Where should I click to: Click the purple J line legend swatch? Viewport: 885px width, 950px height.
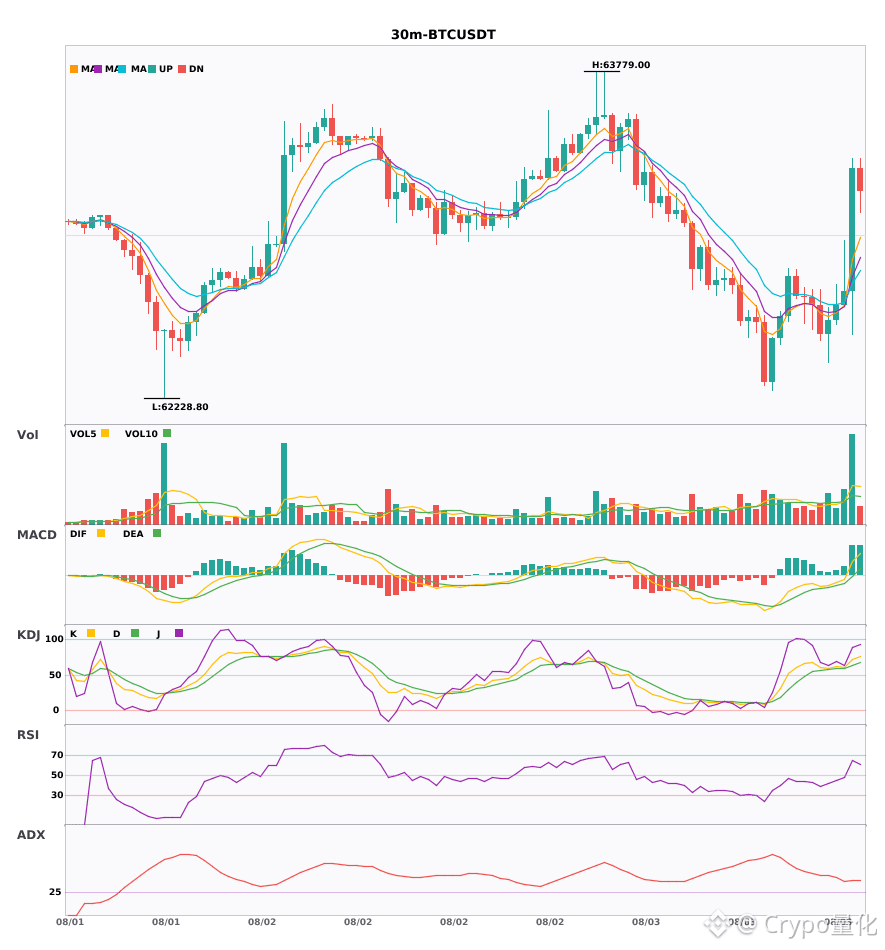point(179,633)
